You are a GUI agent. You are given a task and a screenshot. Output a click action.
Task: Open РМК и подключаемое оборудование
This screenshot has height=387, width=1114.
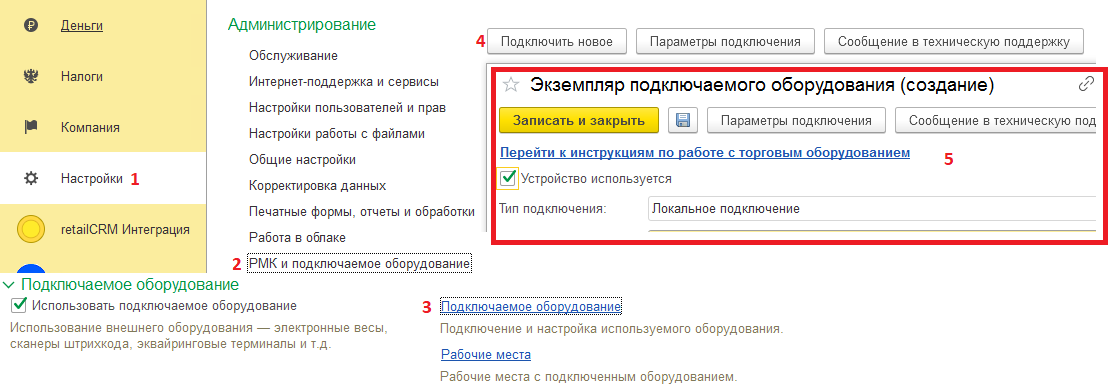[x=359, y=264]
